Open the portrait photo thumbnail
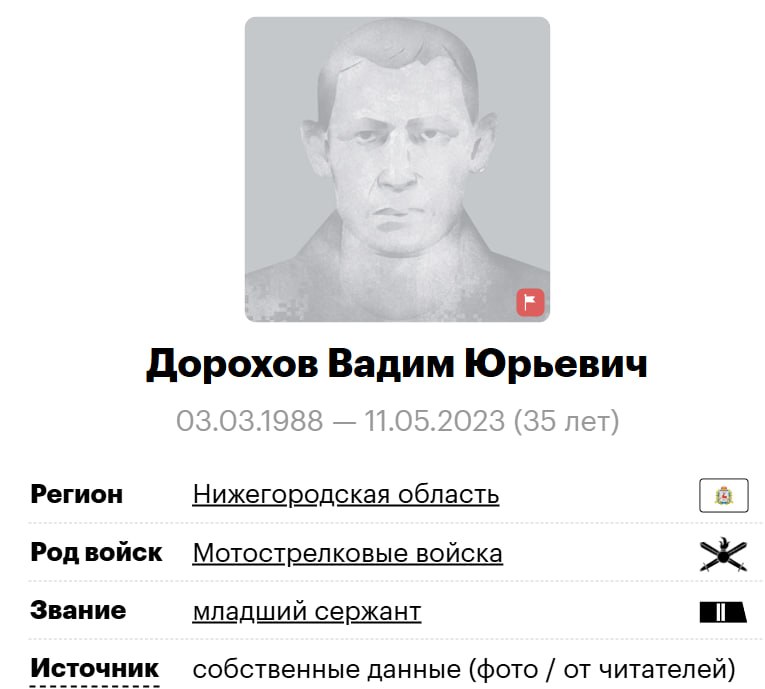The height and width of the screenshot is (689, 765). point(397,169)
